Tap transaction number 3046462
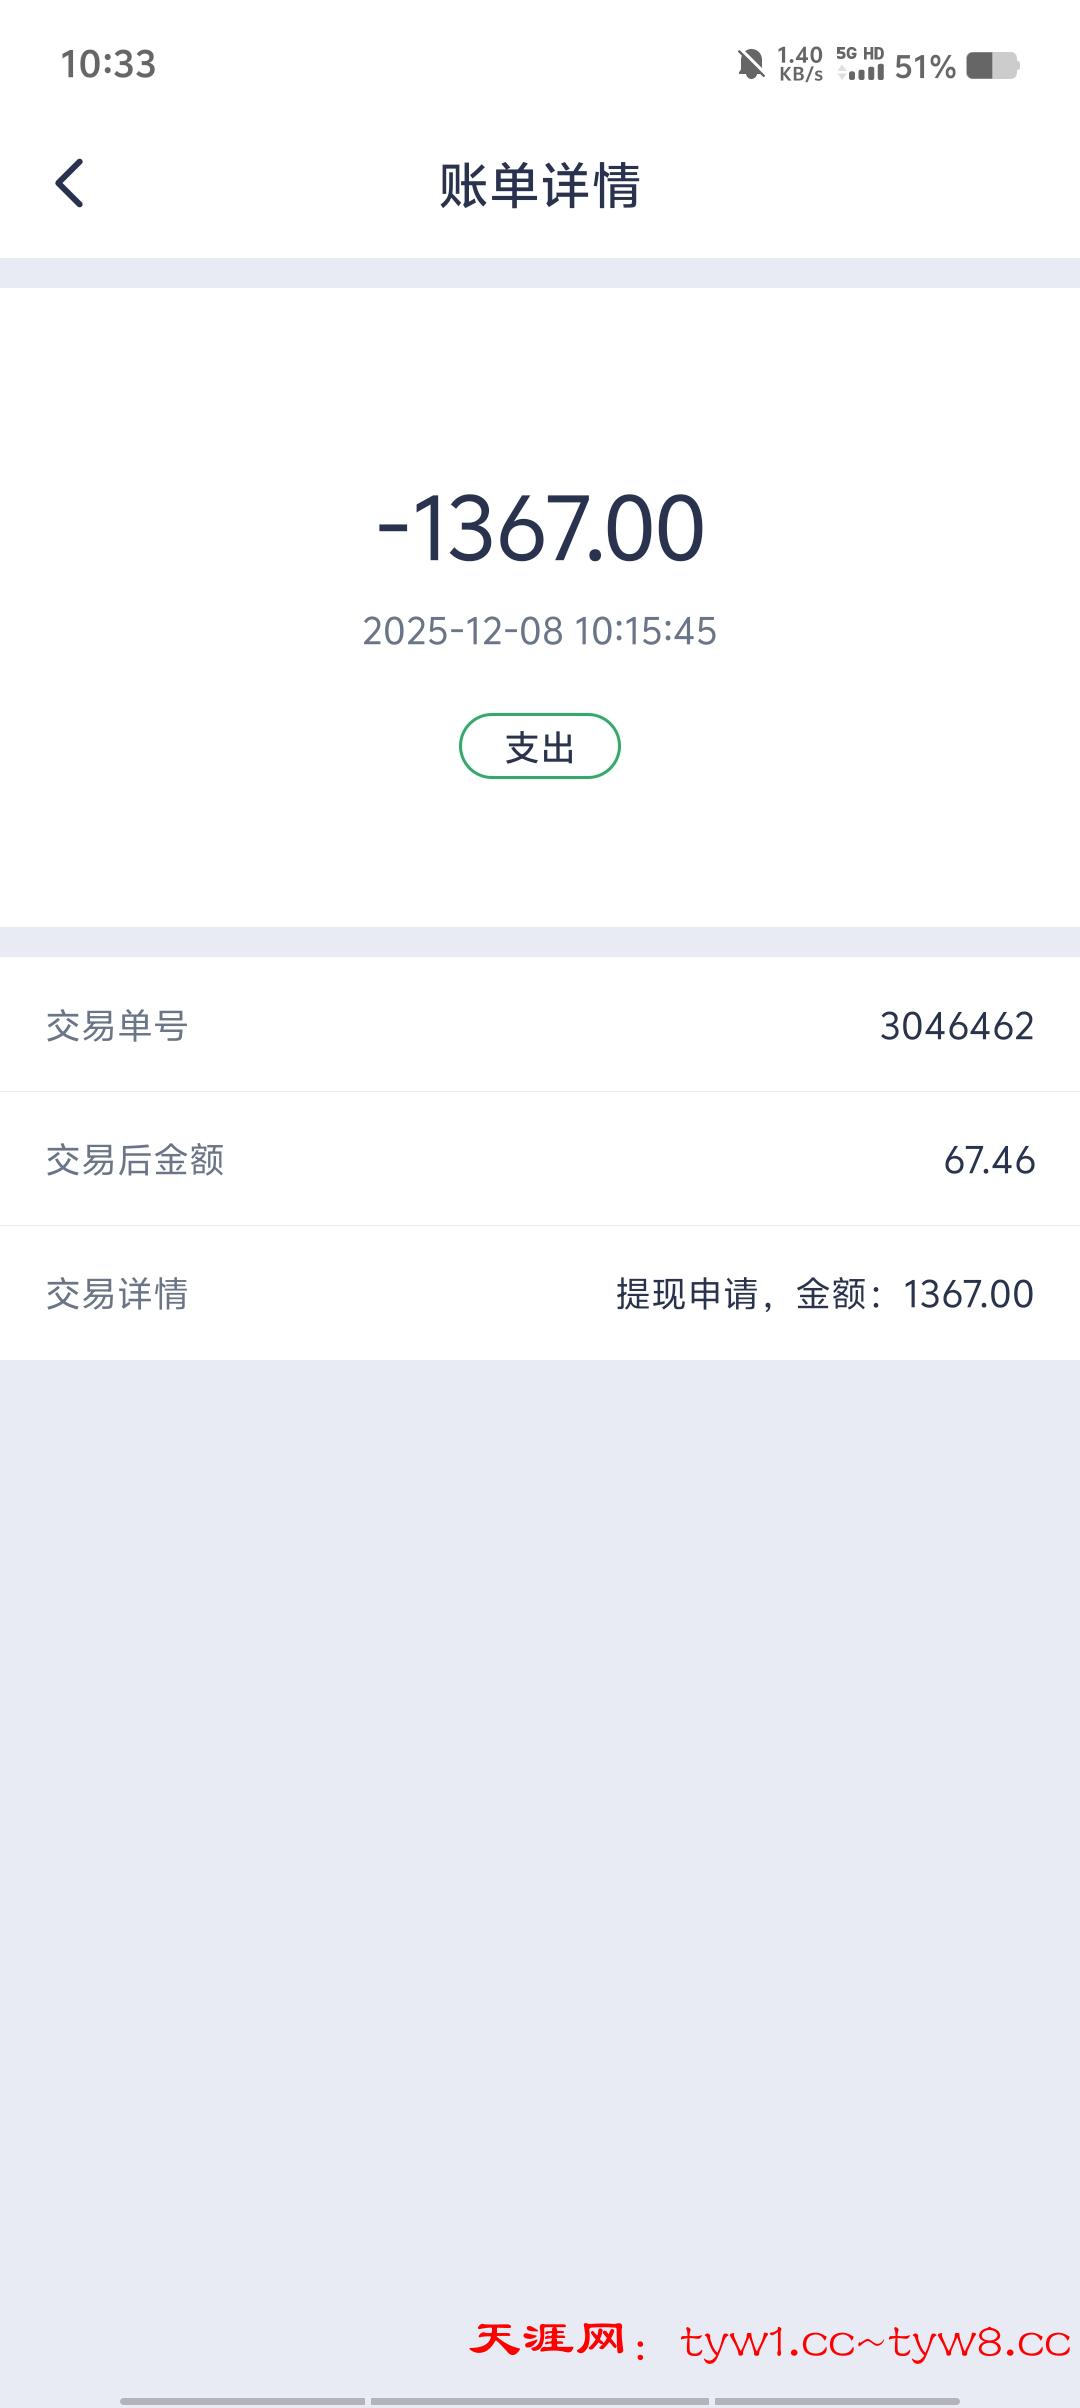This screenshot has height=2408, width=1080. point(956,1026)
